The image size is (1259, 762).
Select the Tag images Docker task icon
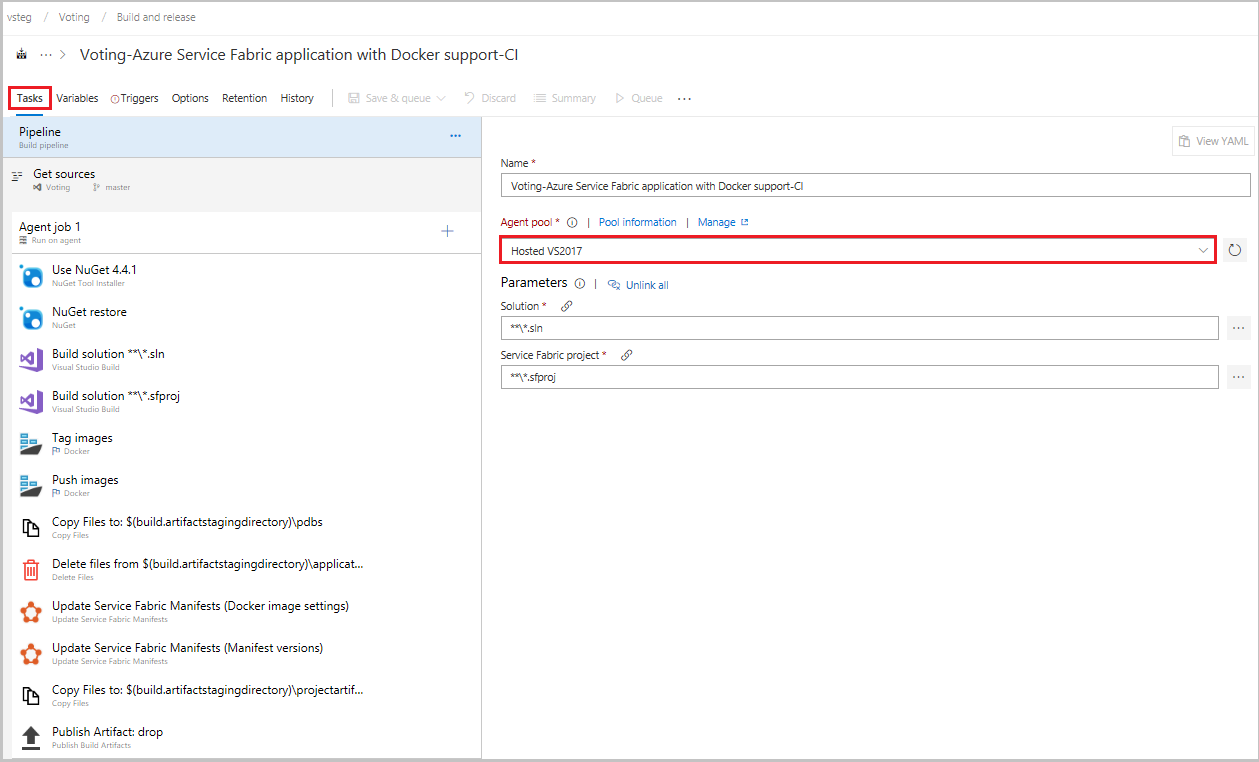pyautogui.click(x=31, y=444)
